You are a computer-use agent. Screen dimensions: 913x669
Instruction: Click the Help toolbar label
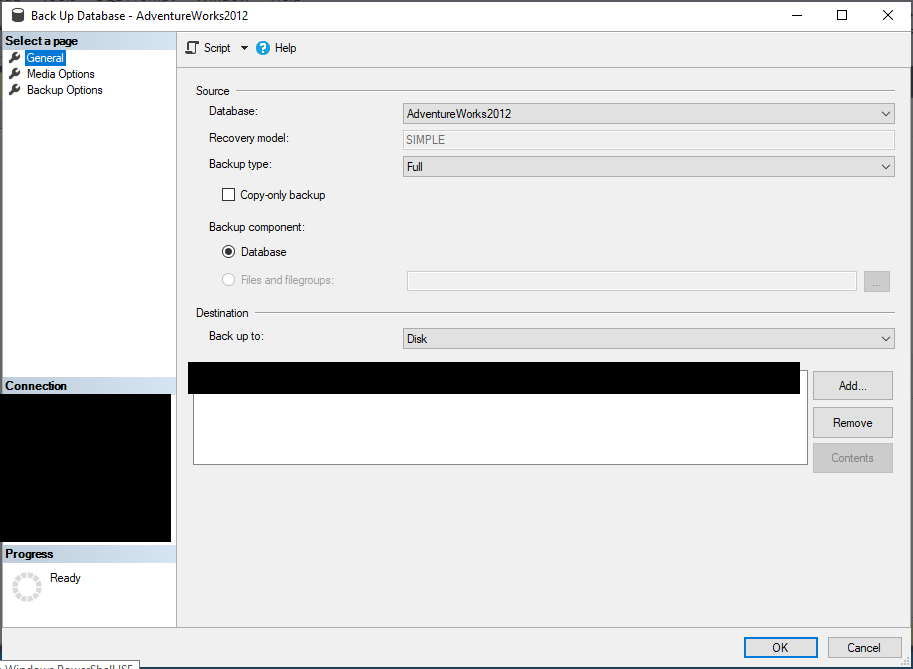click(285, 48)
